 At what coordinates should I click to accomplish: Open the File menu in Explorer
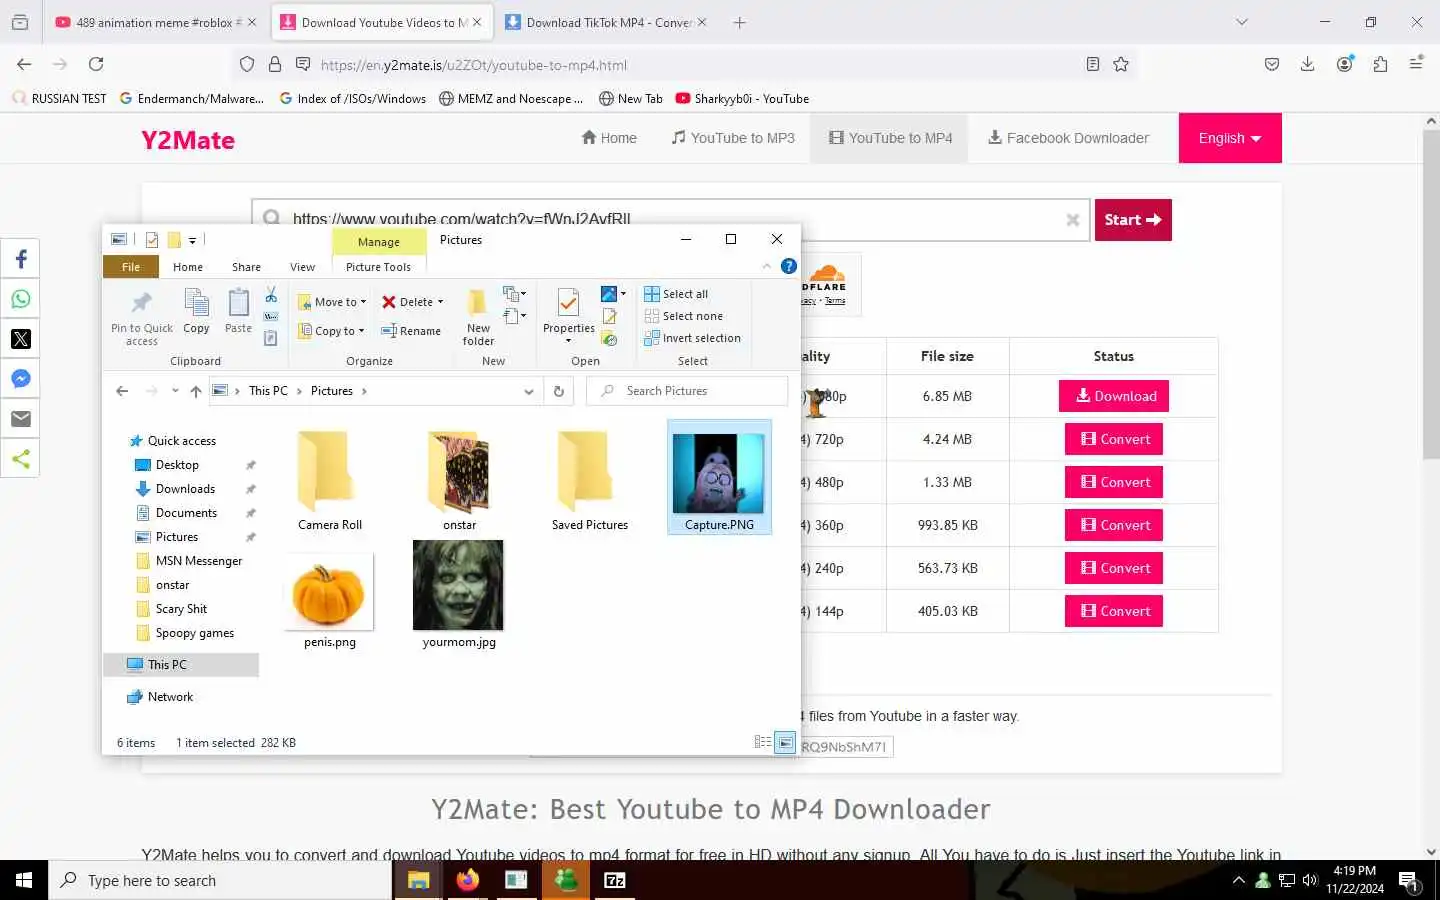point(131,267)
